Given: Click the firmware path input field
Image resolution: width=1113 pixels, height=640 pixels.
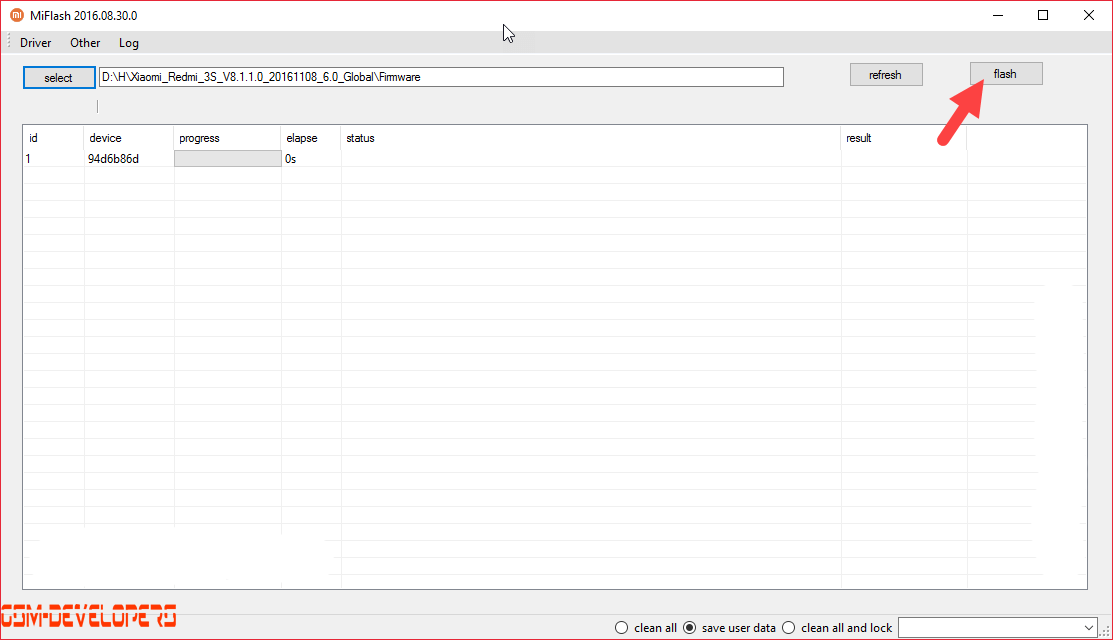Looking at the screenshot, I should (441, 77).
